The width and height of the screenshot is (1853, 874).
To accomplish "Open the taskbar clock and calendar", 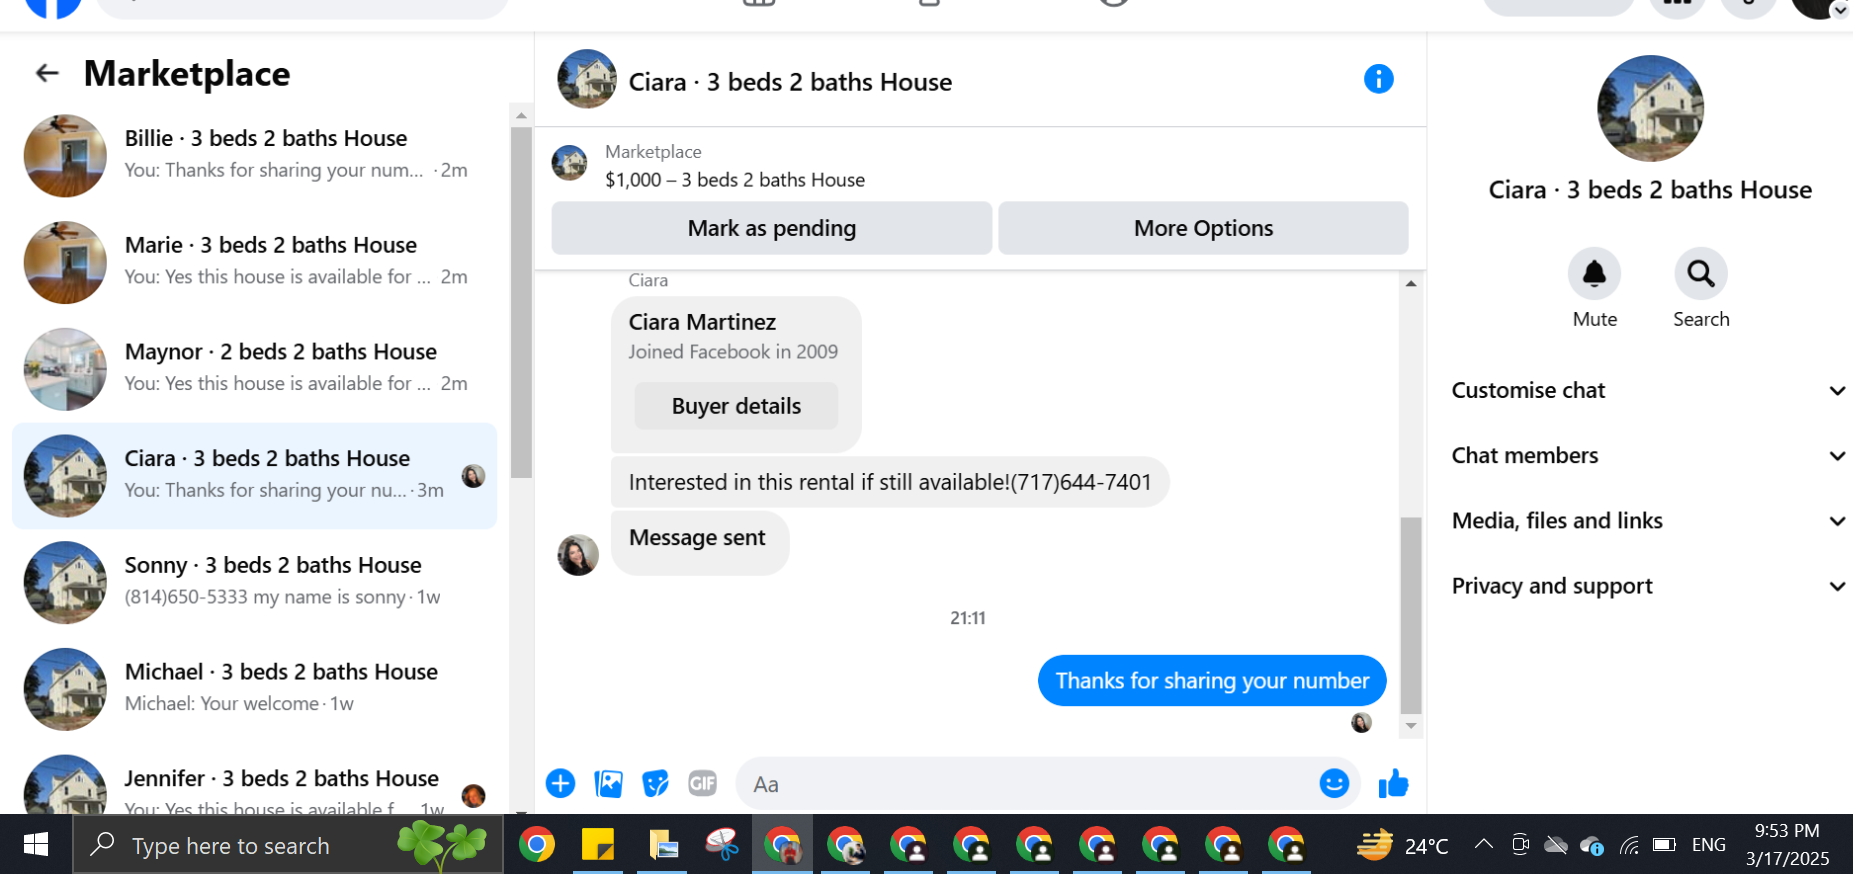I will [1787, 845].
